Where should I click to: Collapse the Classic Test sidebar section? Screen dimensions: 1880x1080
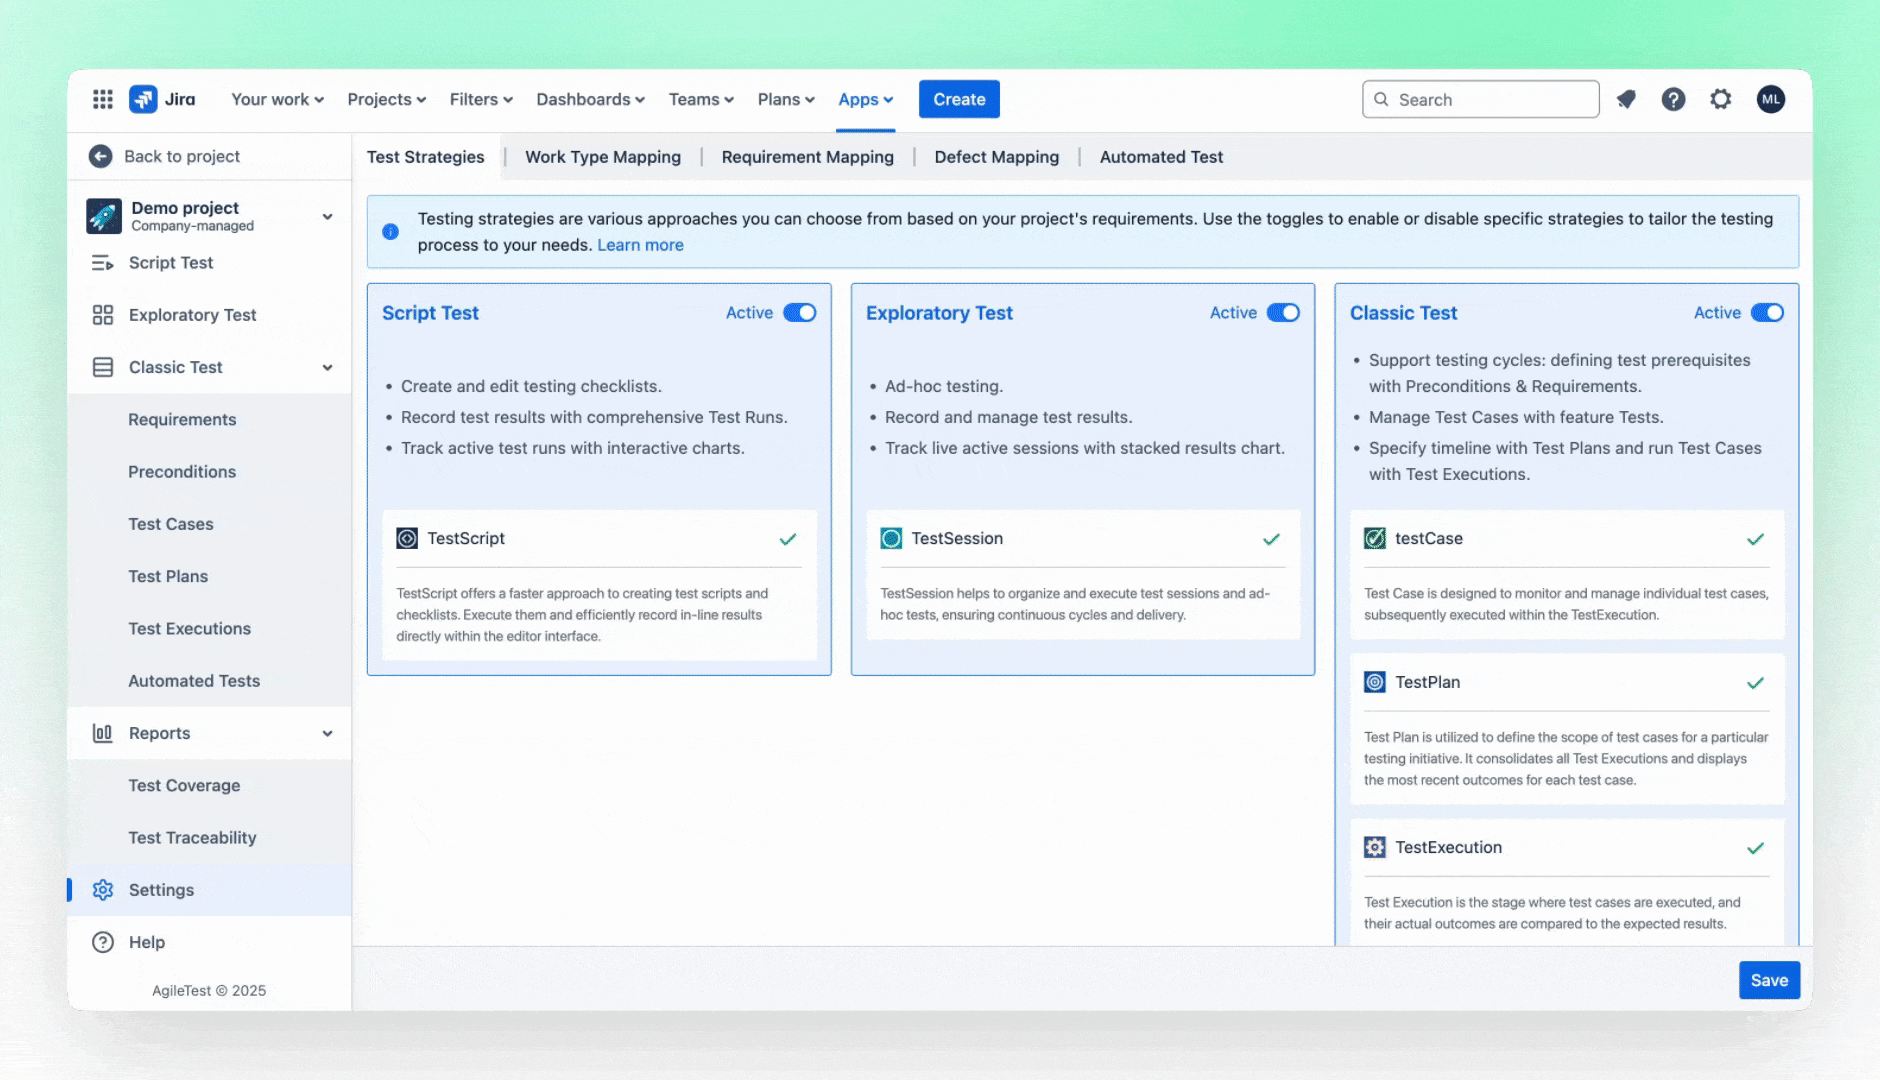point(329,367)
